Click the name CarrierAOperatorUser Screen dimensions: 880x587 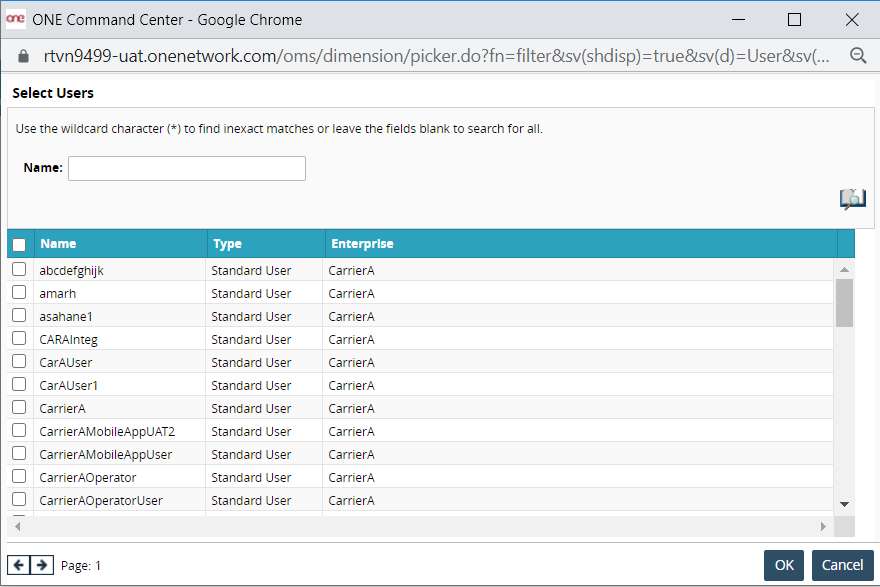pos(101,501)
